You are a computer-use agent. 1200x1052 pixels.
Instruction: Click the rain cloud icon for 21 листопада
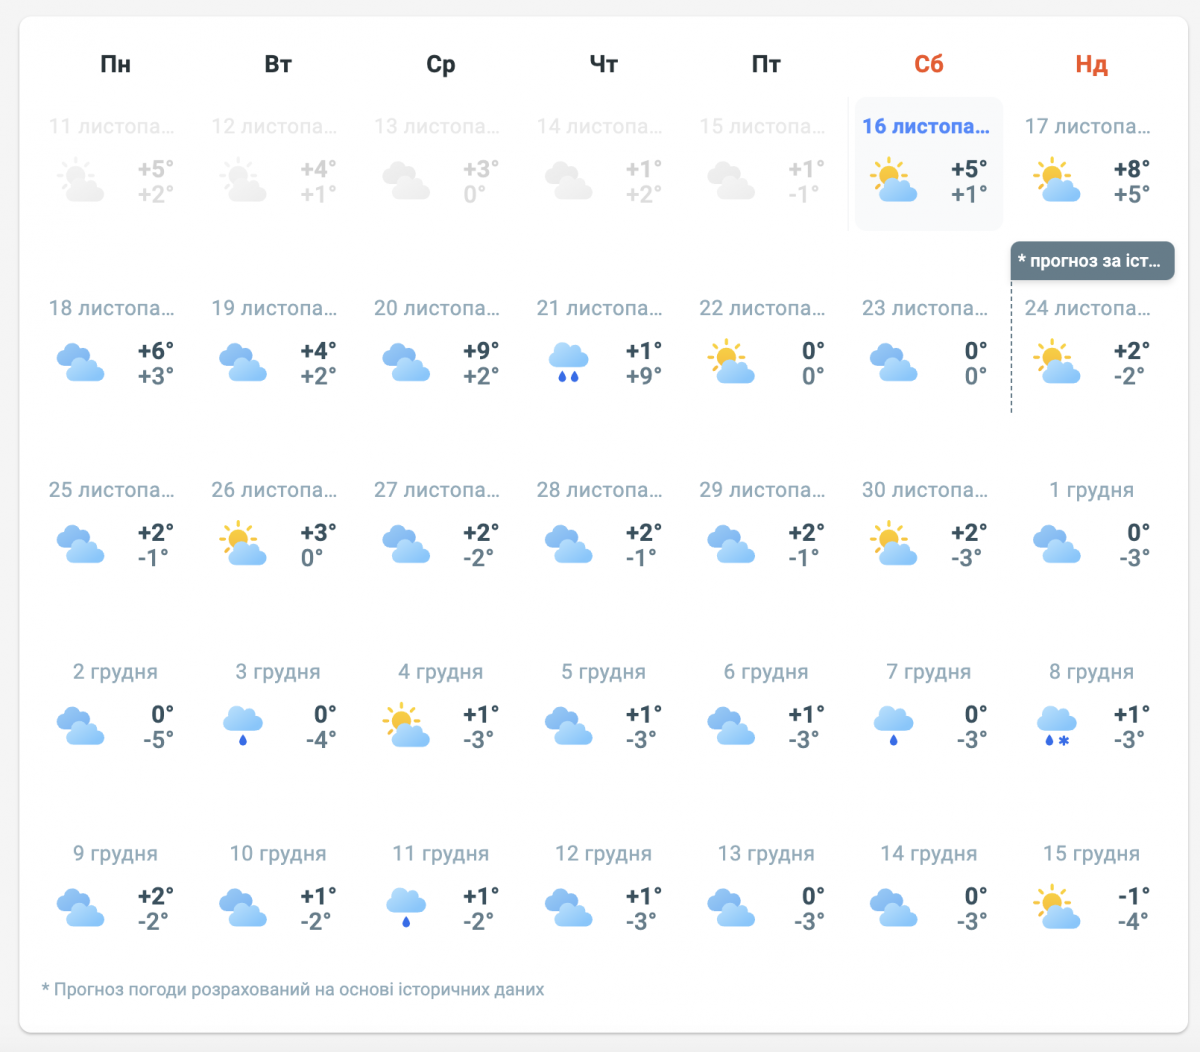pyautogui.click(x=568, y=363)
